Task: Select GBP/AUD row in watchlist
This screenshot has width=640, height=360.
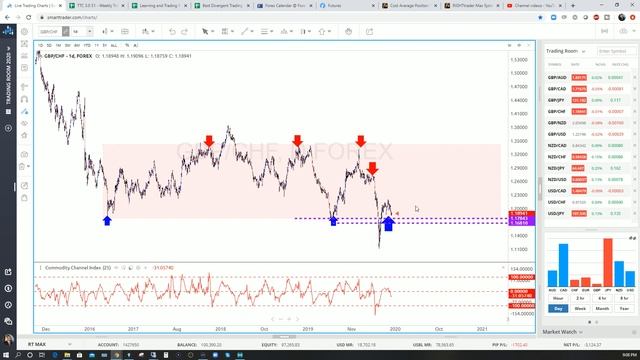Action: tap(590, 77)
